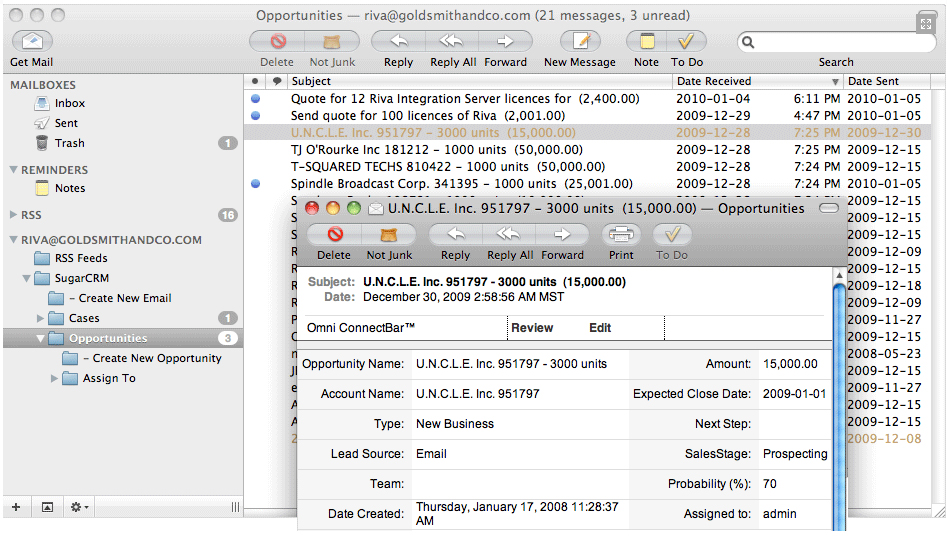
Task: Add a mailbox with the plus button
Action: 16,507
